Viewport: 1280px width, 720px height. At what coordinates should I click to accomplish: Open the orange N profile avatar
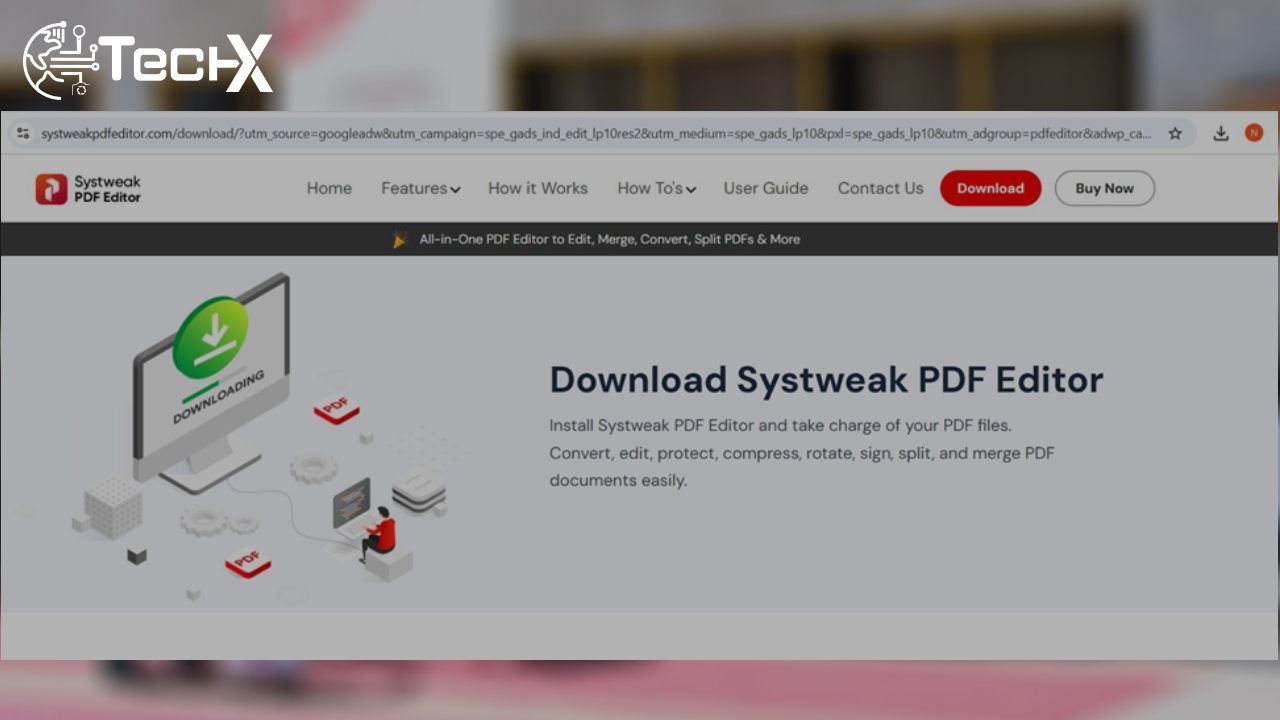tap(1254, 133)
